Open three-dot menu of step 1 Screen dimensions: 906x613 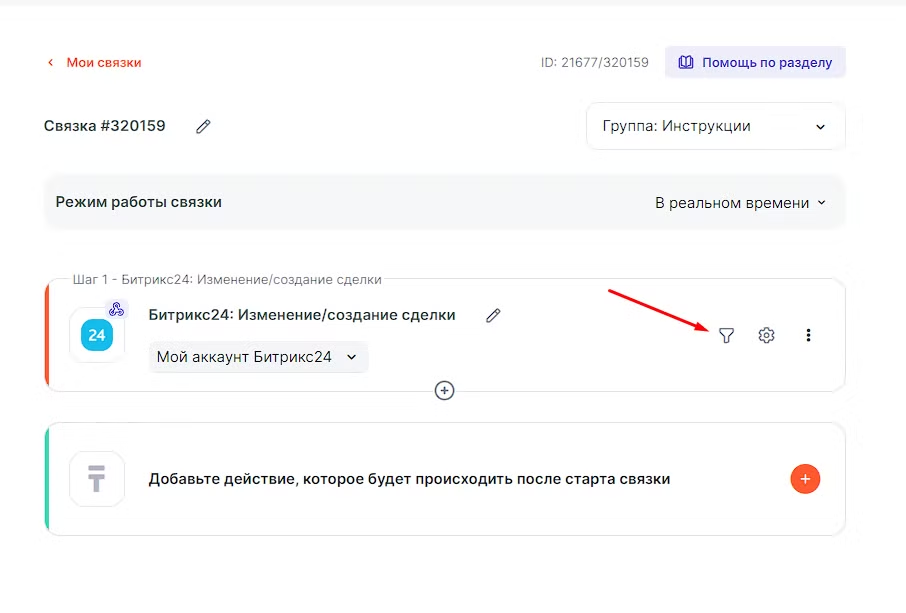808,336
